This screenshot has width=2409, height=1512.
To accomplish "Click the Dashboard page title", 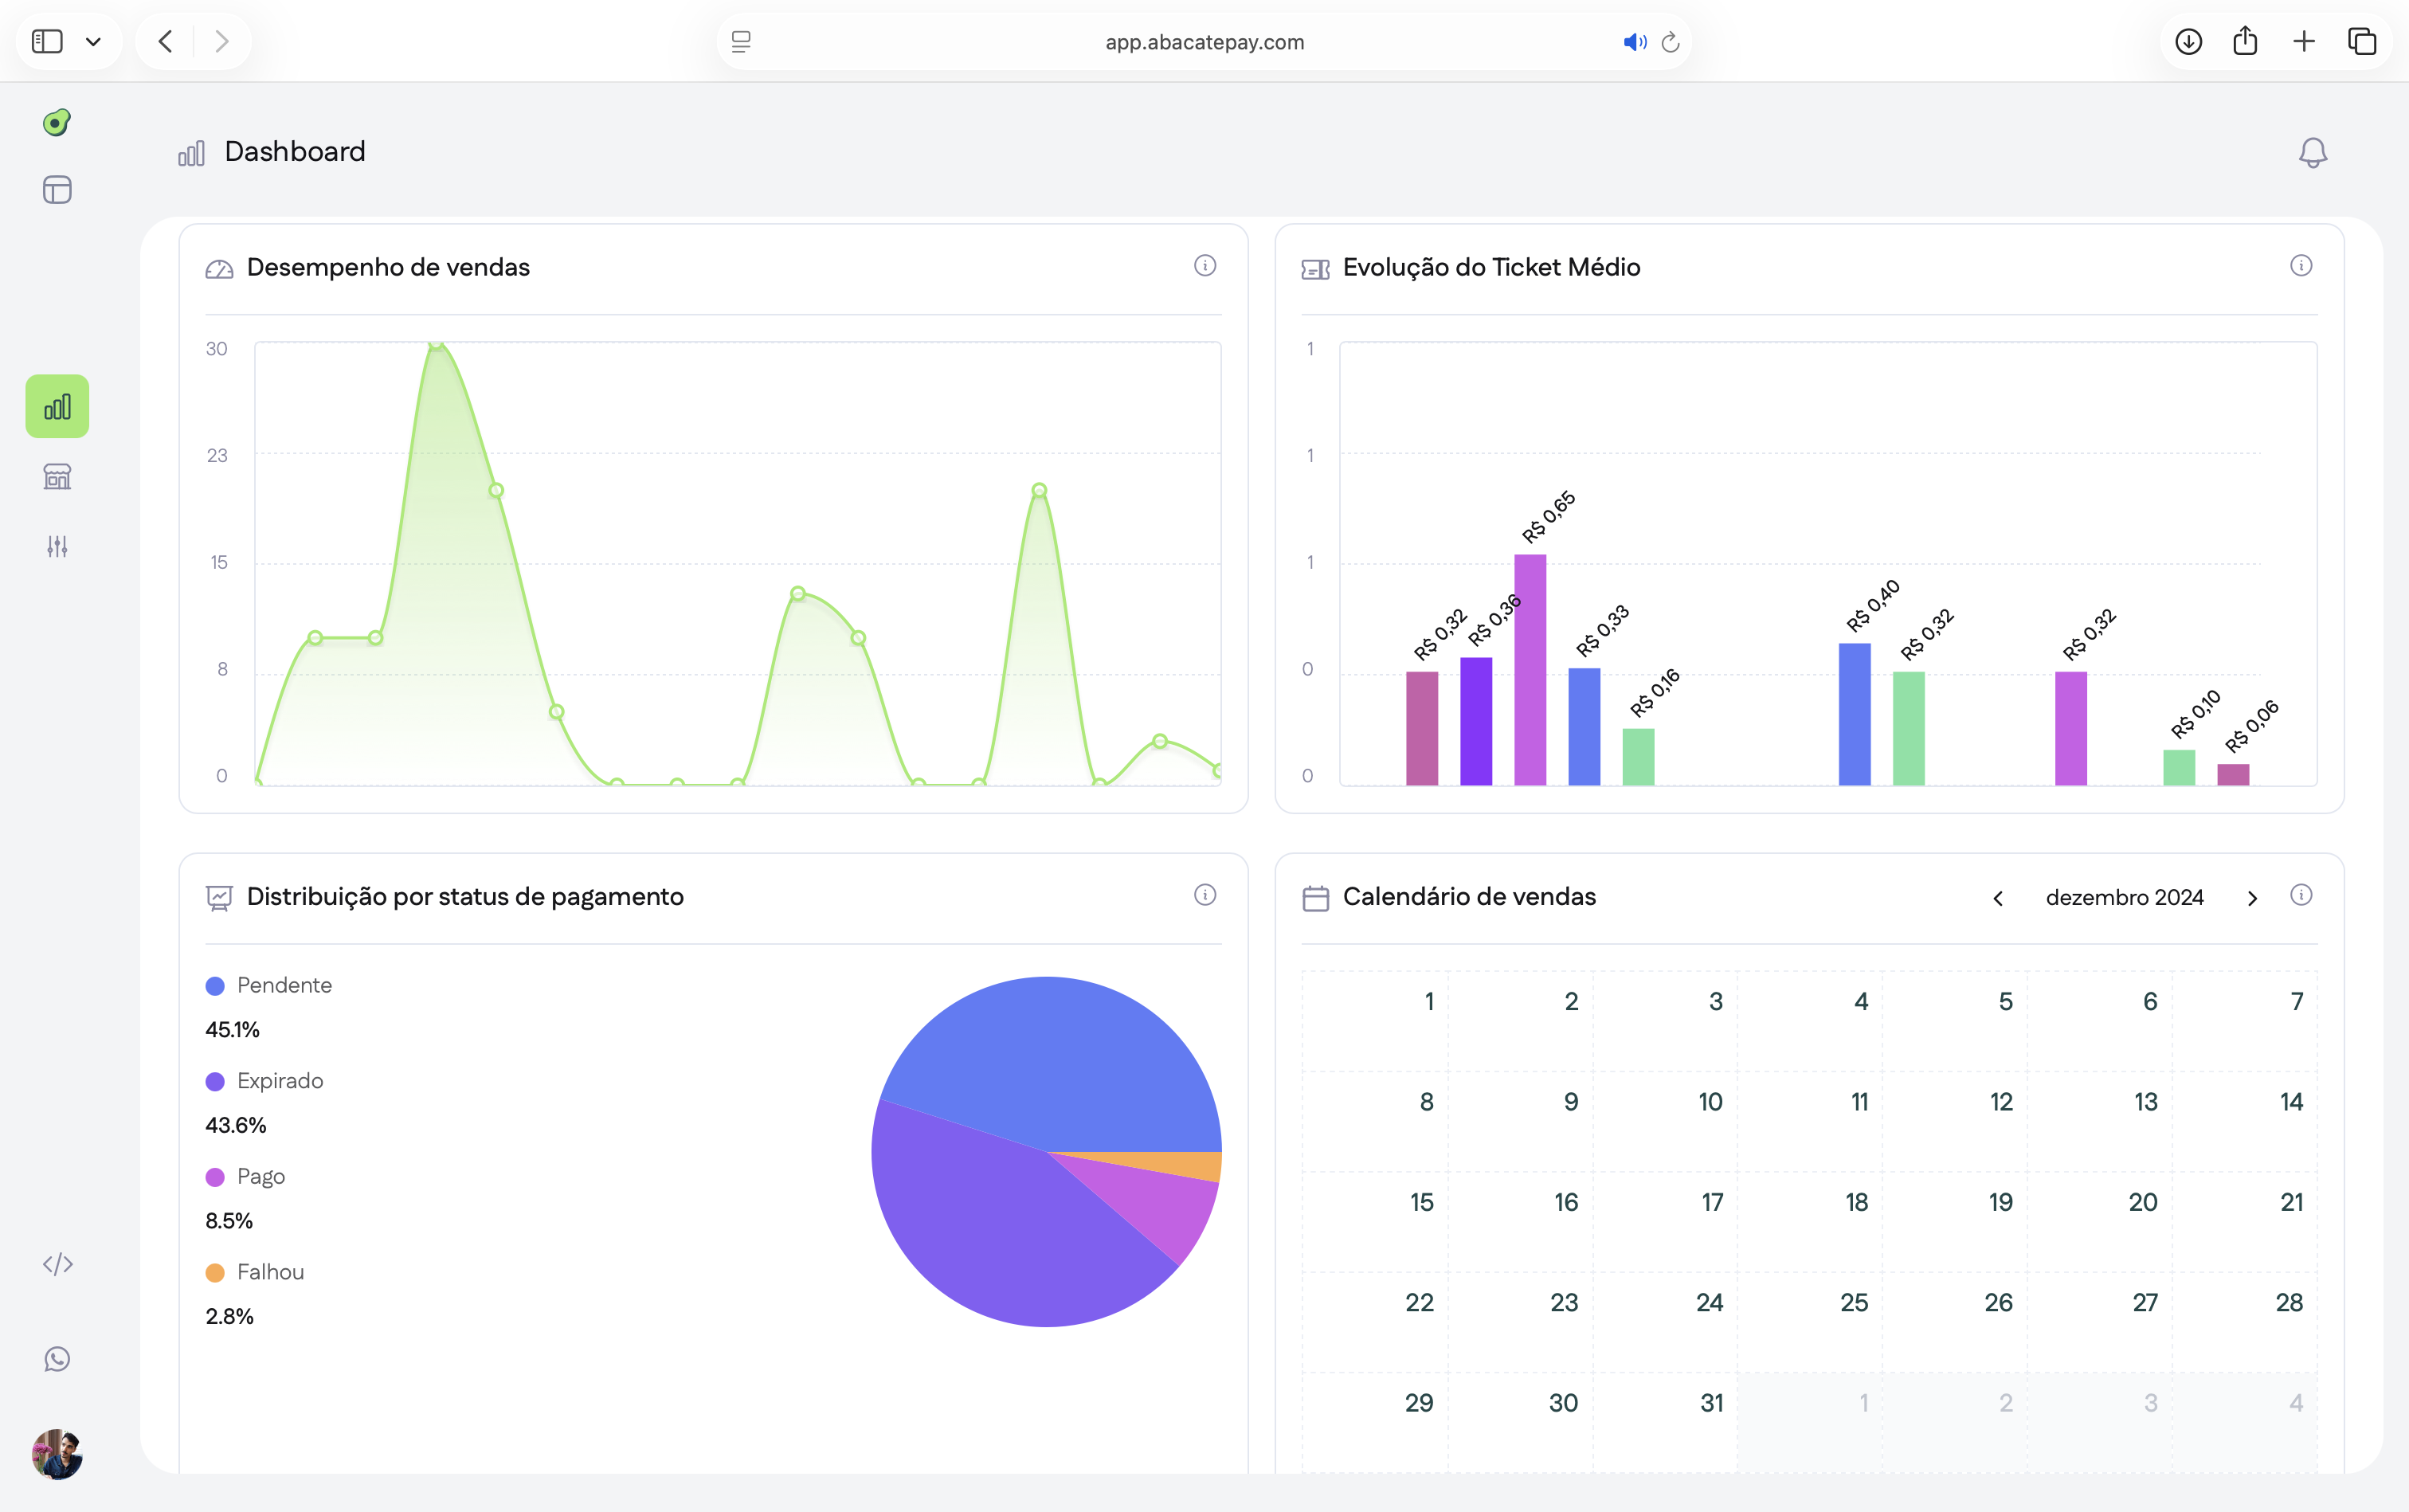I will pyautogui.click(x=295, y=151).
